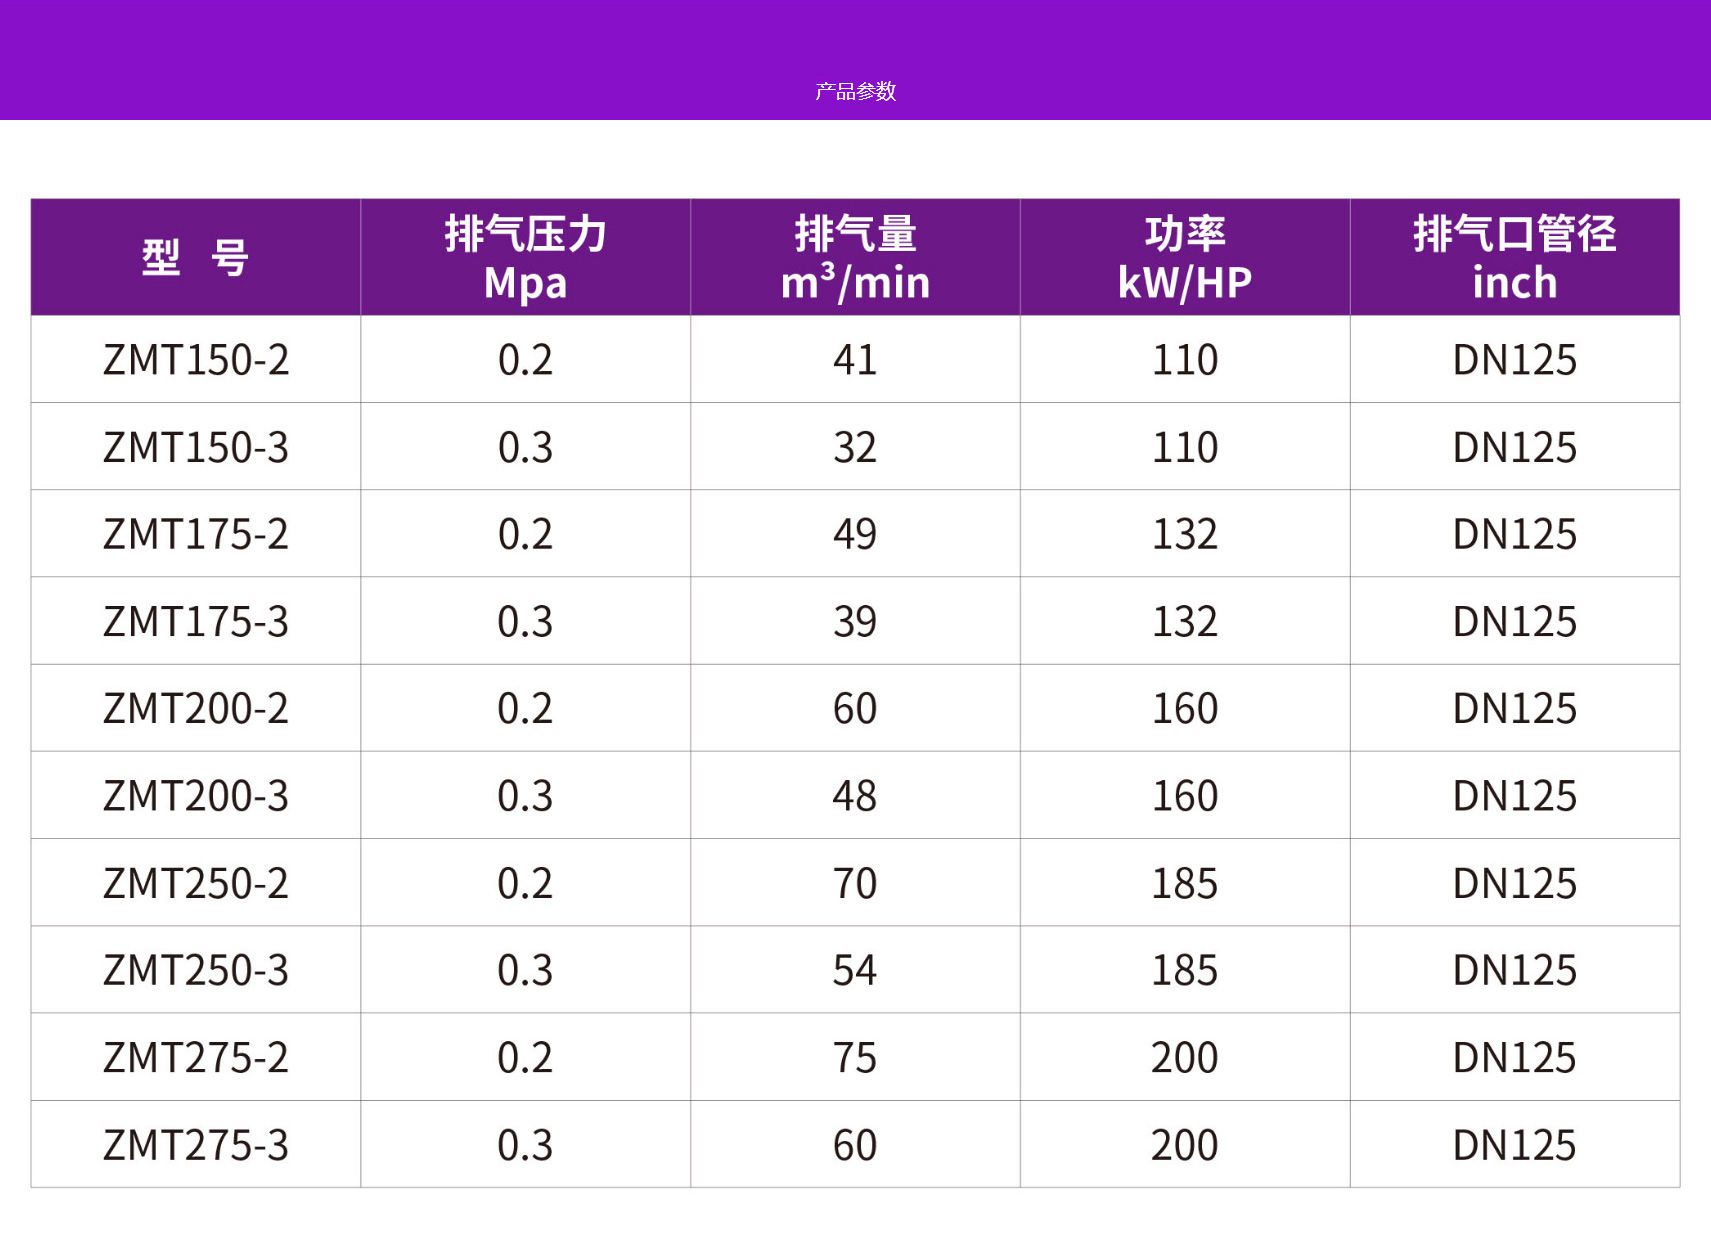Click the ZMT150-3 model cell
1711x1237 pixels.
coord(196,447)
